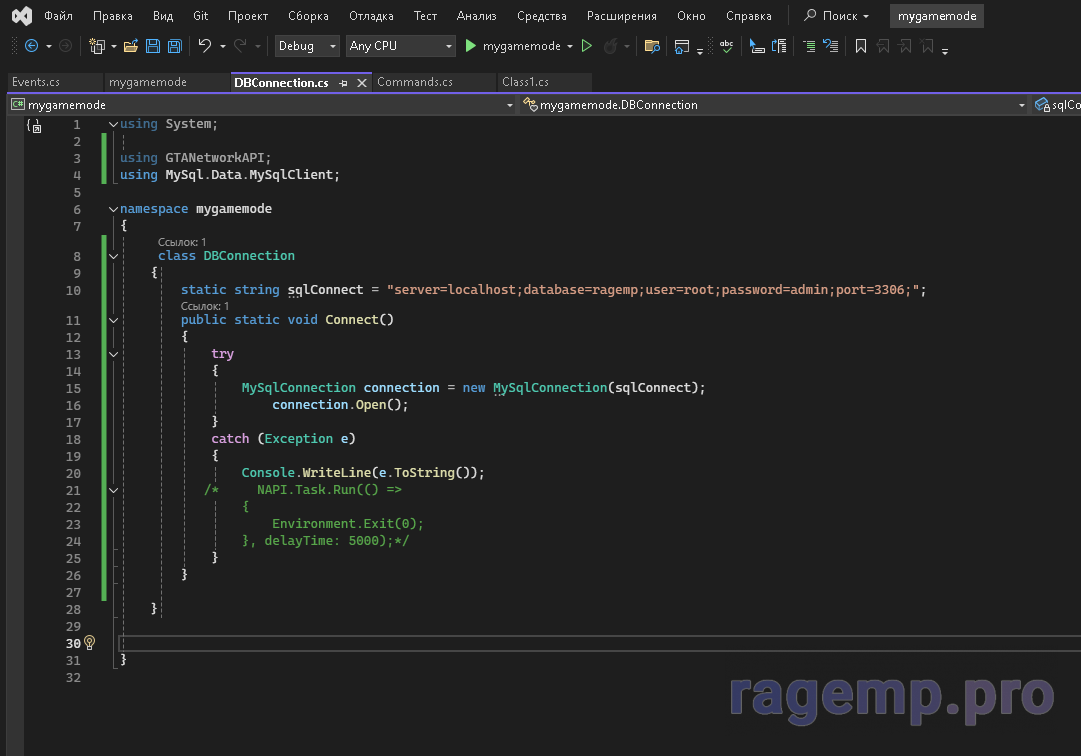Collapse the namespace mygamemode block
The width and height of the screenshot is (1081, 756).
113,209
